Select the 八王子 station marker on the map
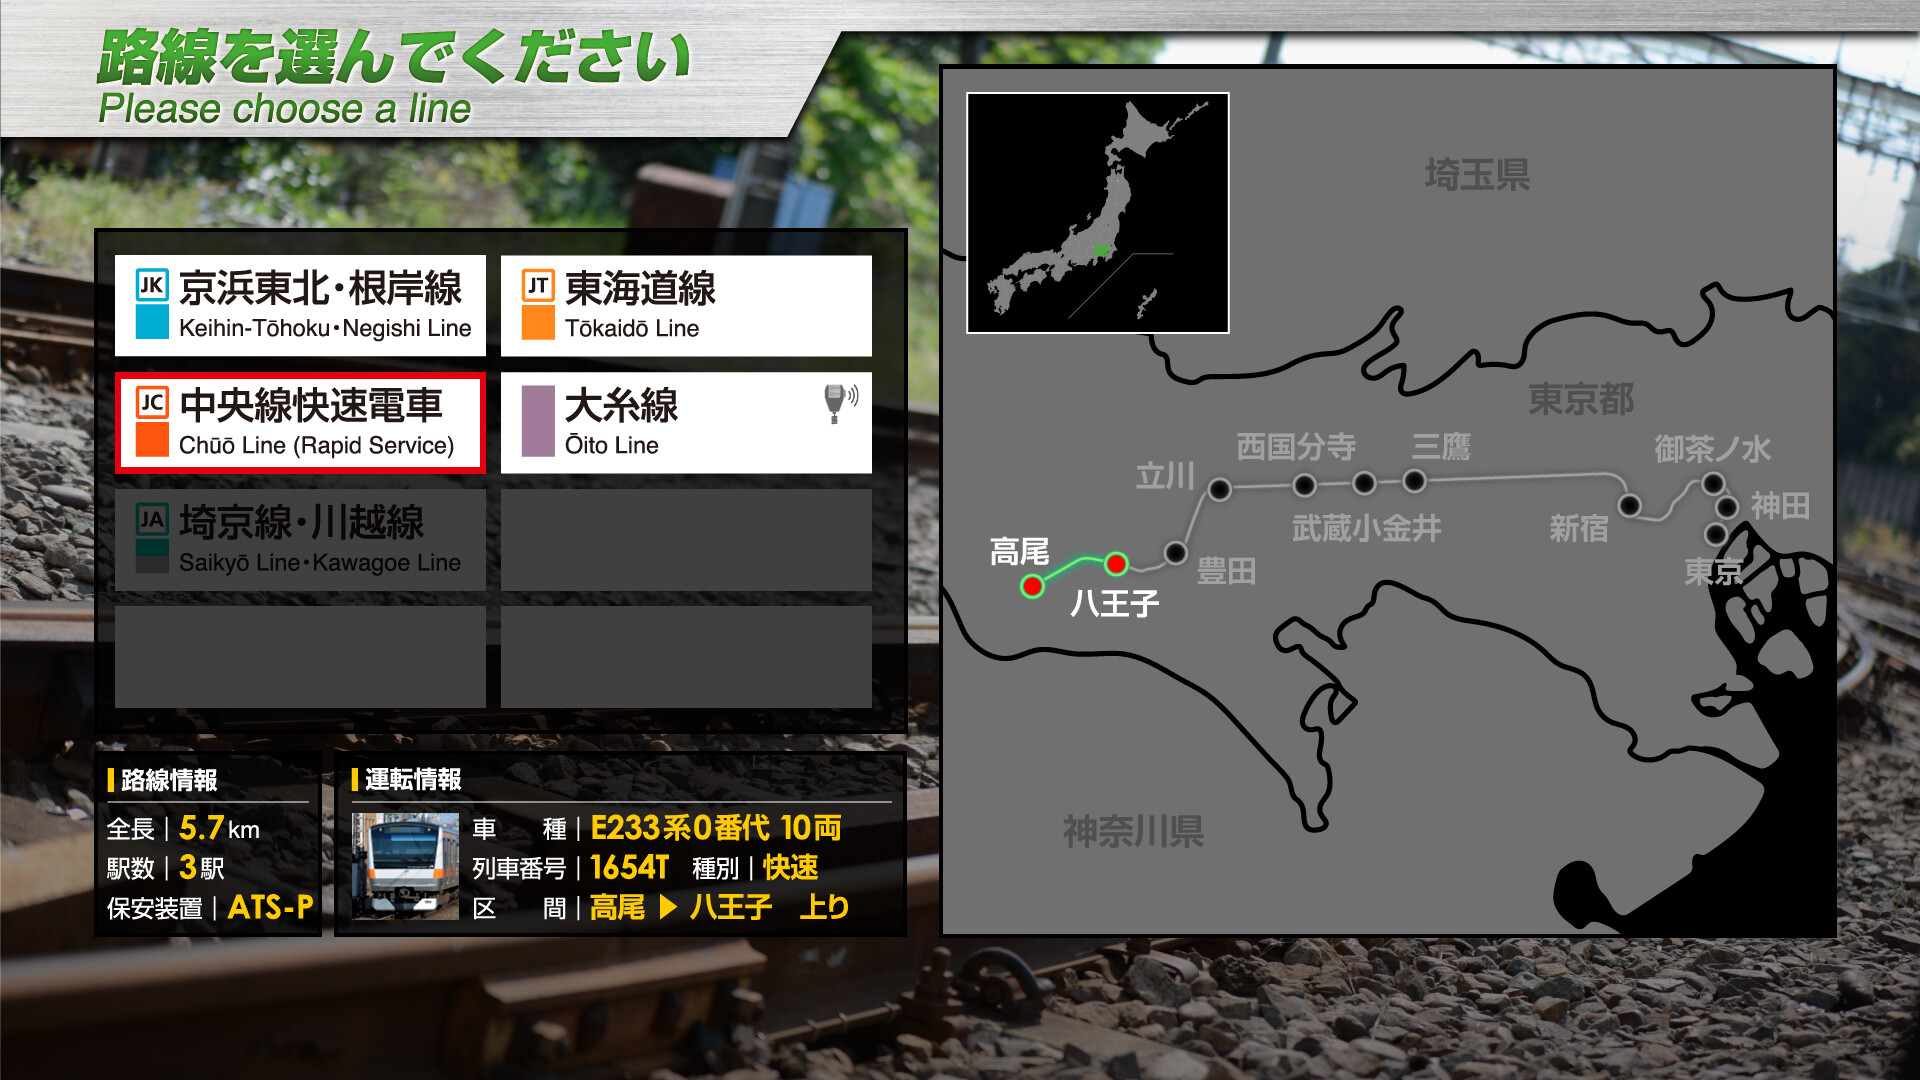This screenshot has height=1080, width=1920. pos(1118,563)
